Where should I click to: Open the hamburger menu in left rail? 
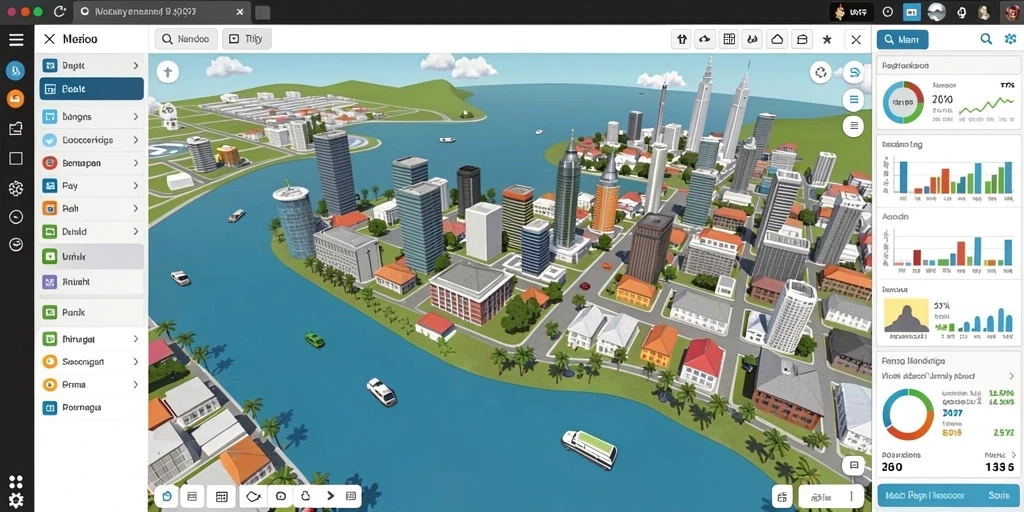coord(16,40)
